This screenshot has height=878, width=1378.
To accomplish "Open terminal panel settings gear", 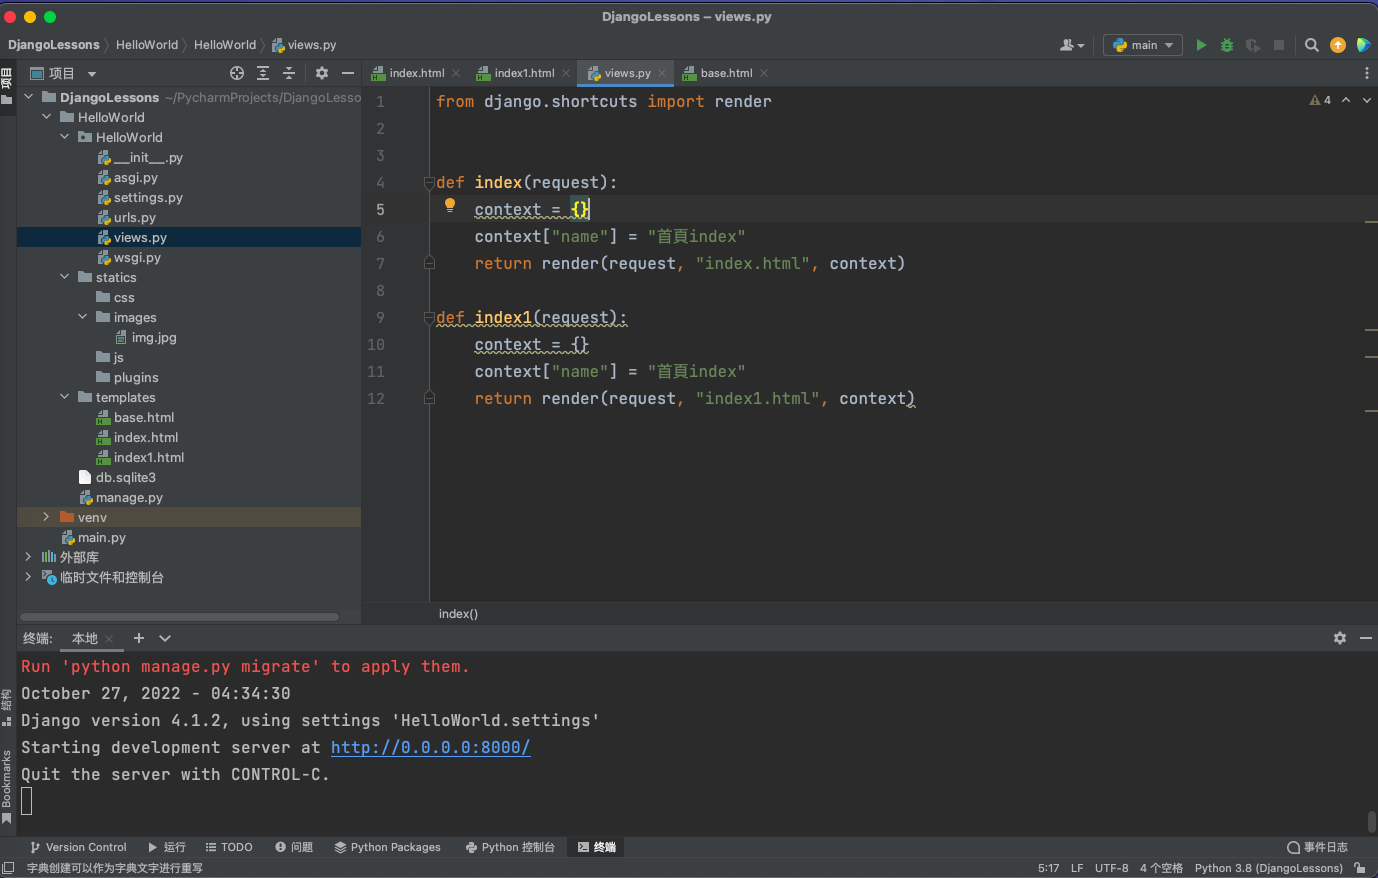I will pos(1340,638).
